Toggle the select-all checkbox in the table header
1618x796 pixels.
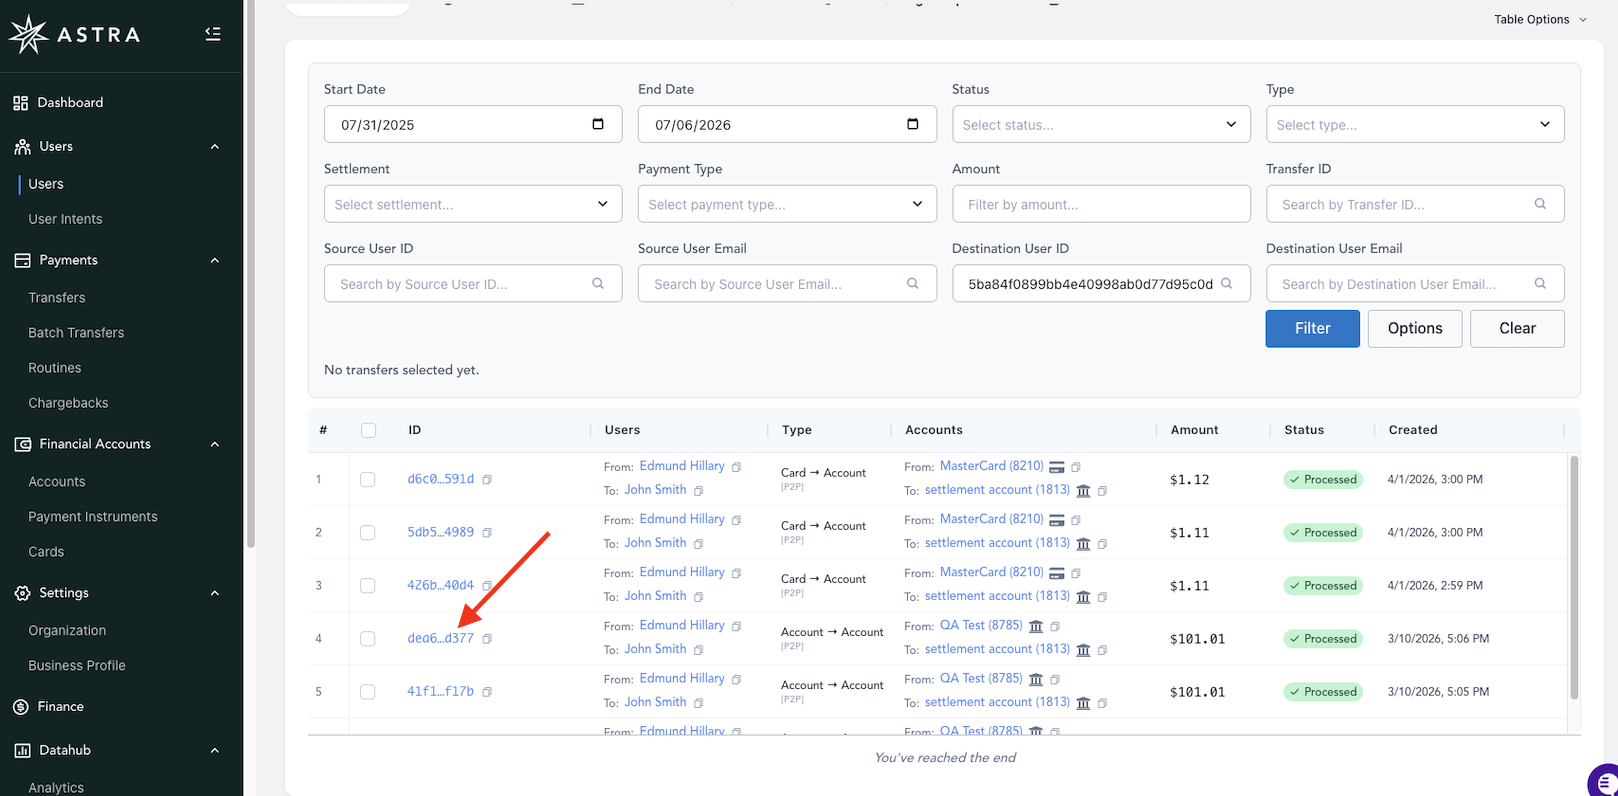tap(368, 430)
